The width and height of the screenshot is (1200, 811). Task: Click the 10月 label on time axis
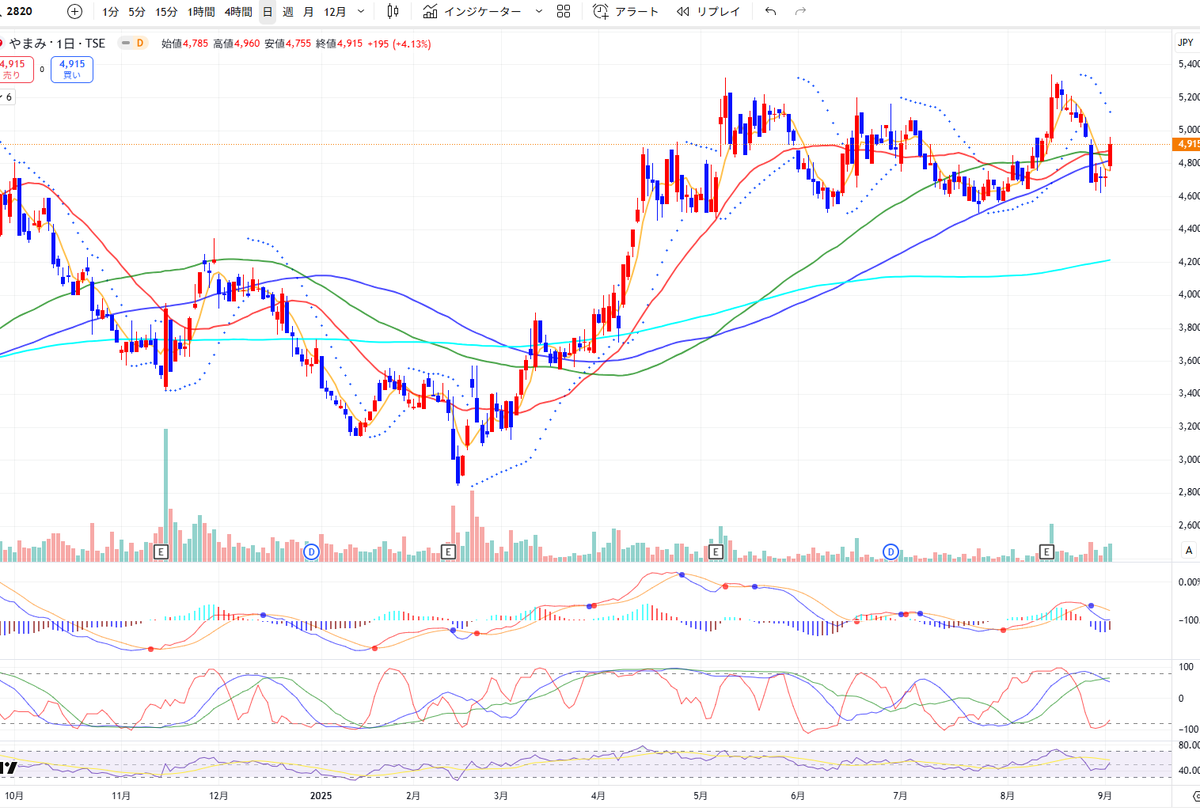click(x=16, y=796)
